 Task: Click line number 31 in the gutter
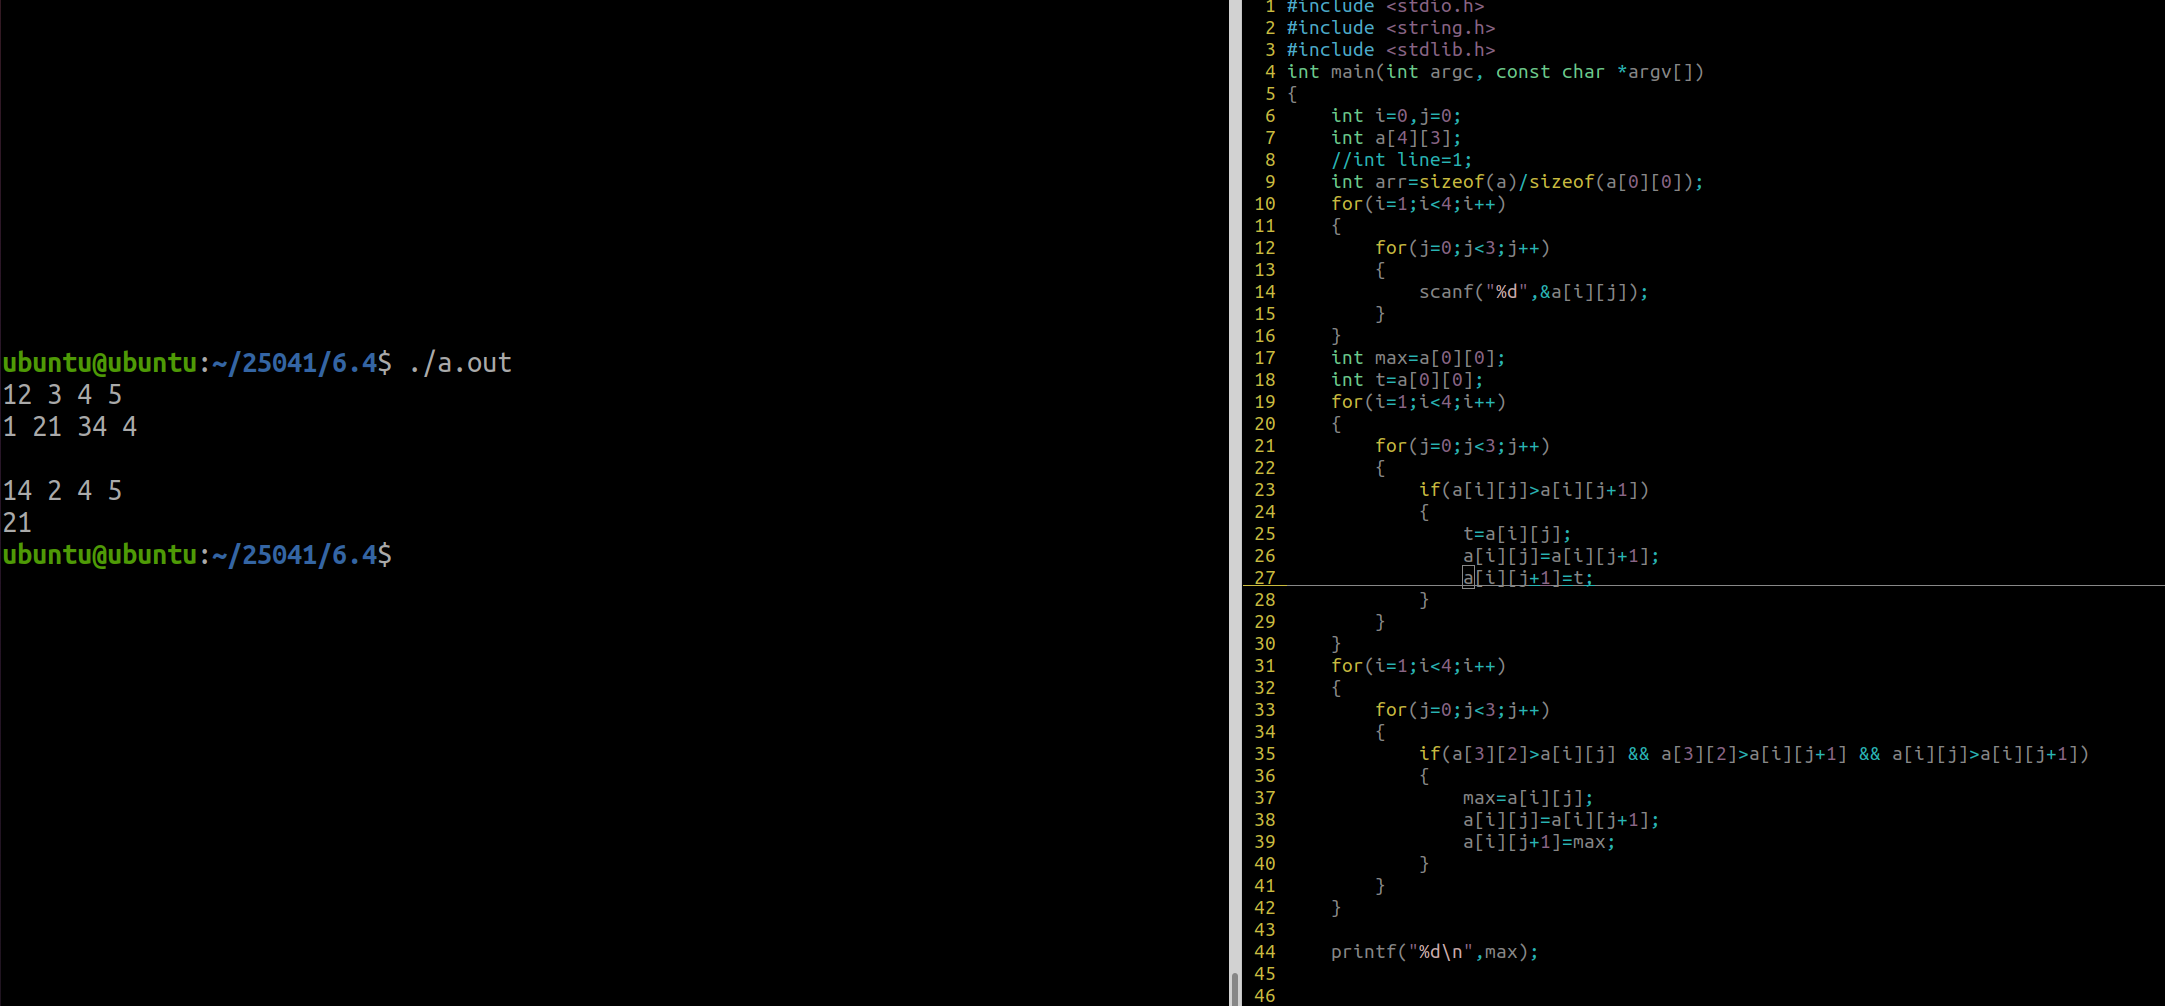1265,666
